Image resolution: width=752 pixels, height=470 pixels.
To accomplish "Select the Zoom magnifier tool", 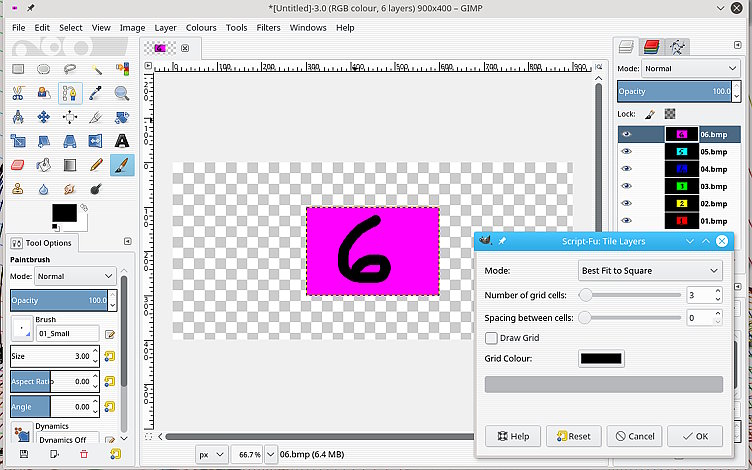I will click(x=122, y=93).
